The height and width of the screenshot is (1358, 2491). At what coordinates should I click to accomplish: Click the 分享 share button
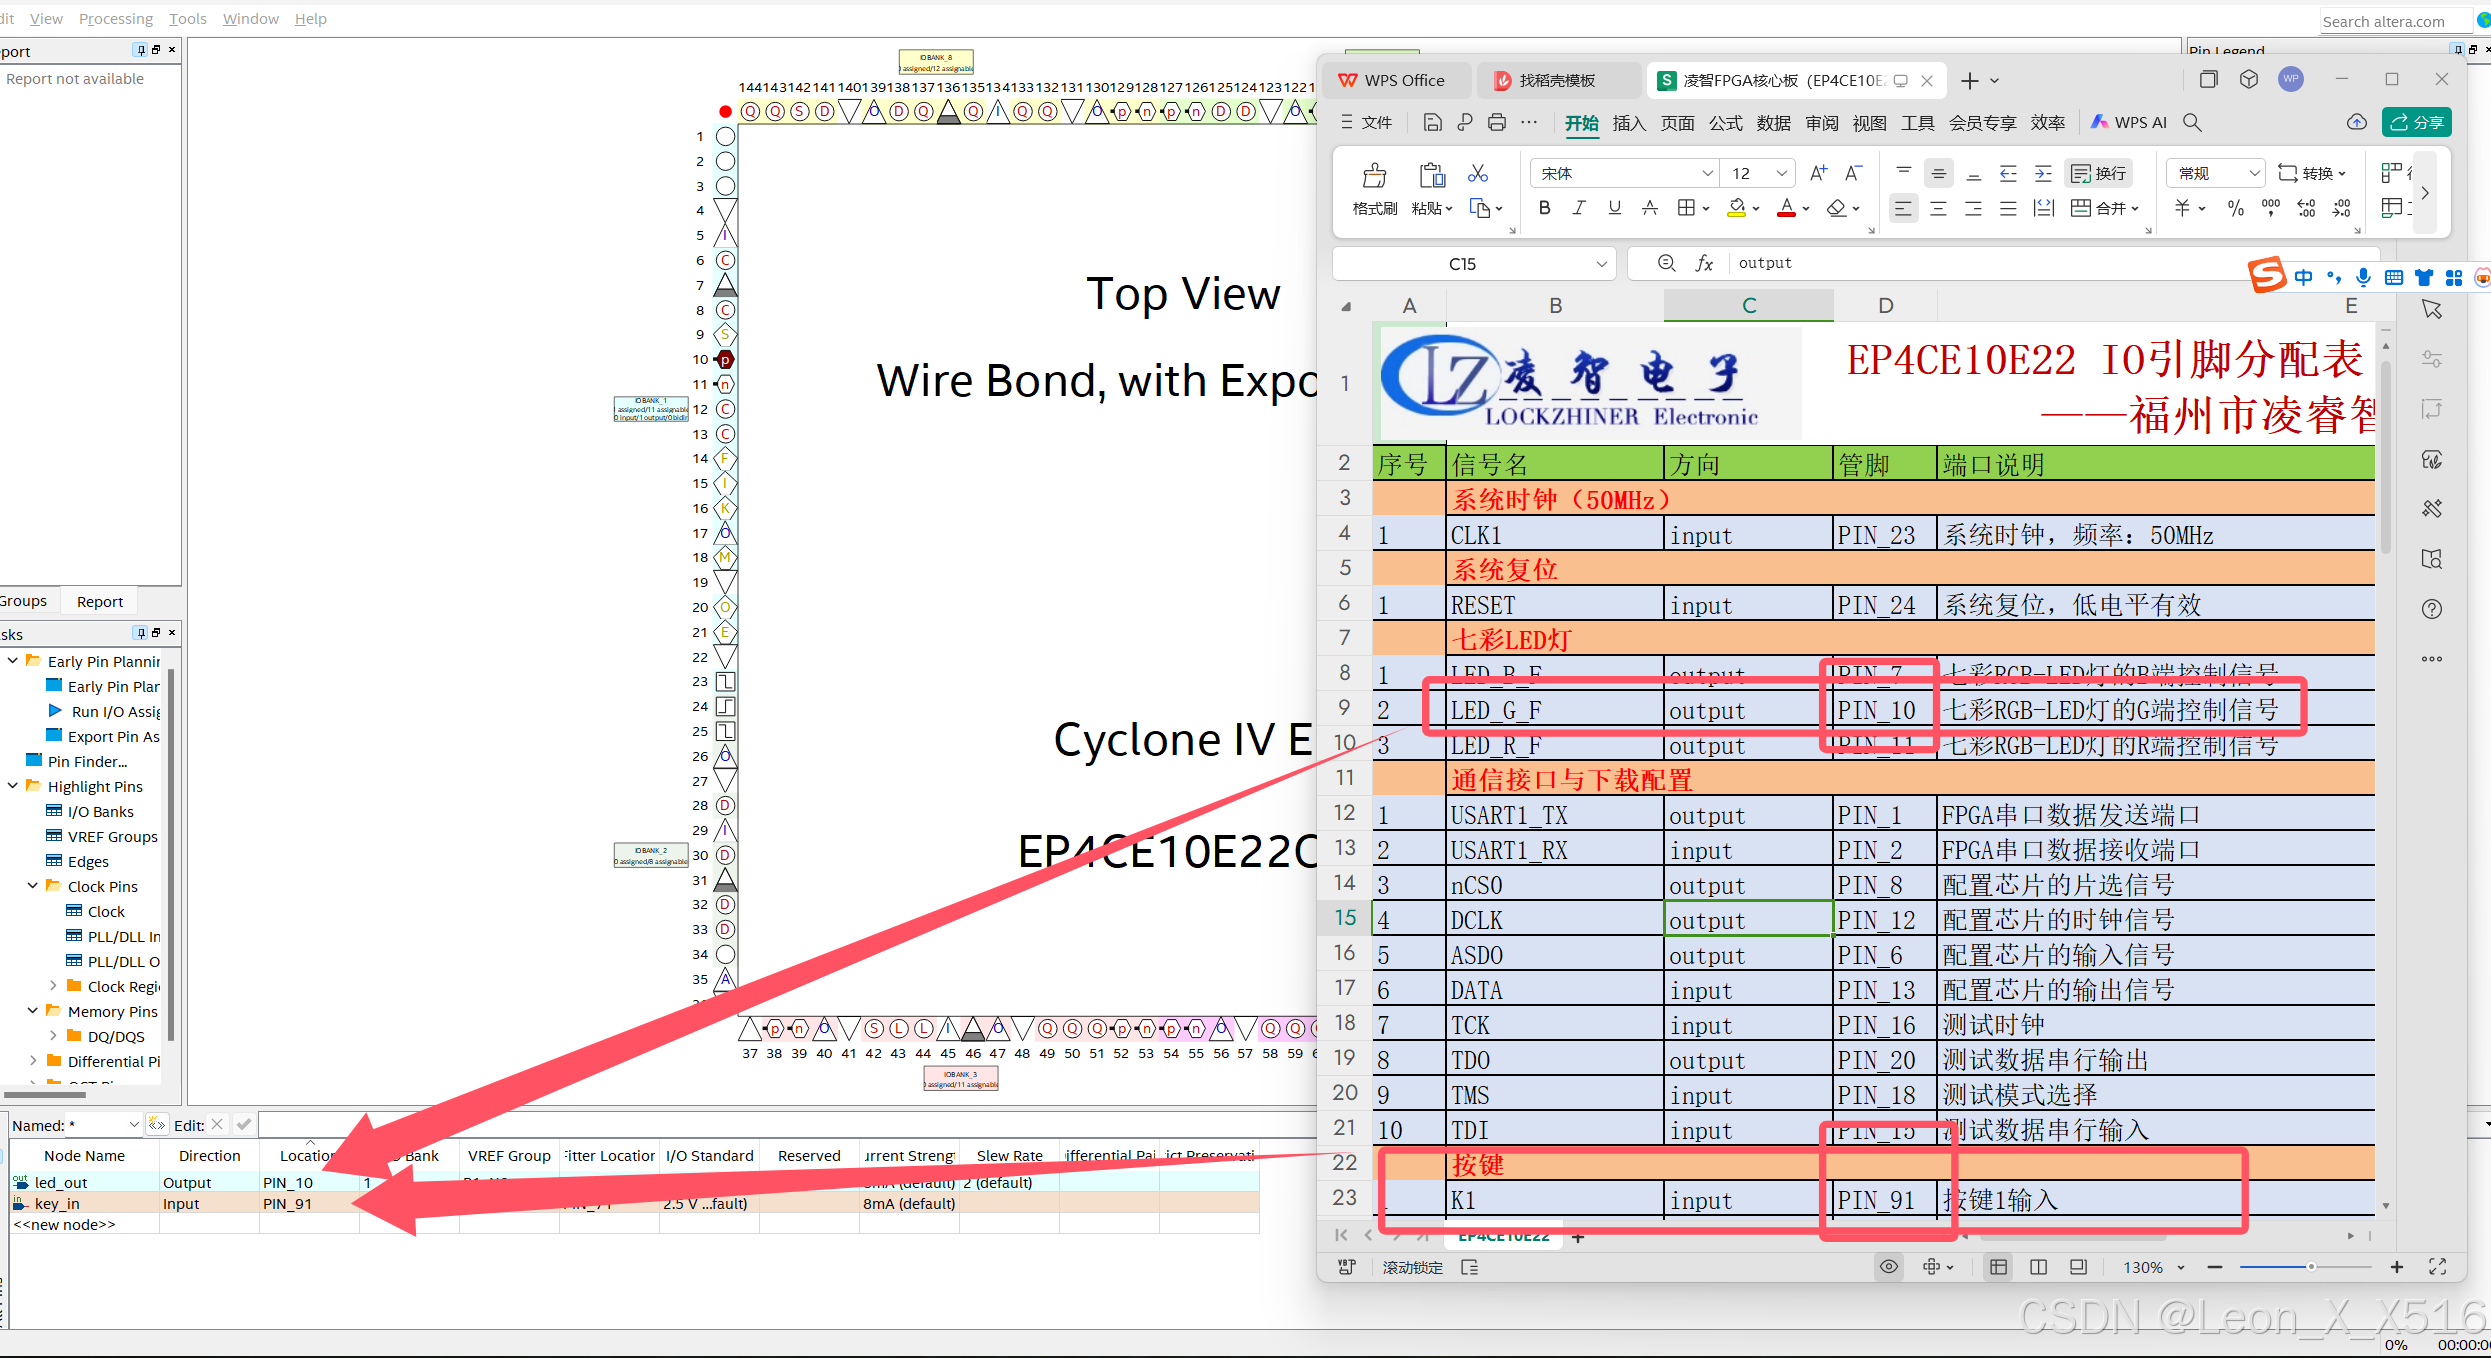click(2416, 122)
